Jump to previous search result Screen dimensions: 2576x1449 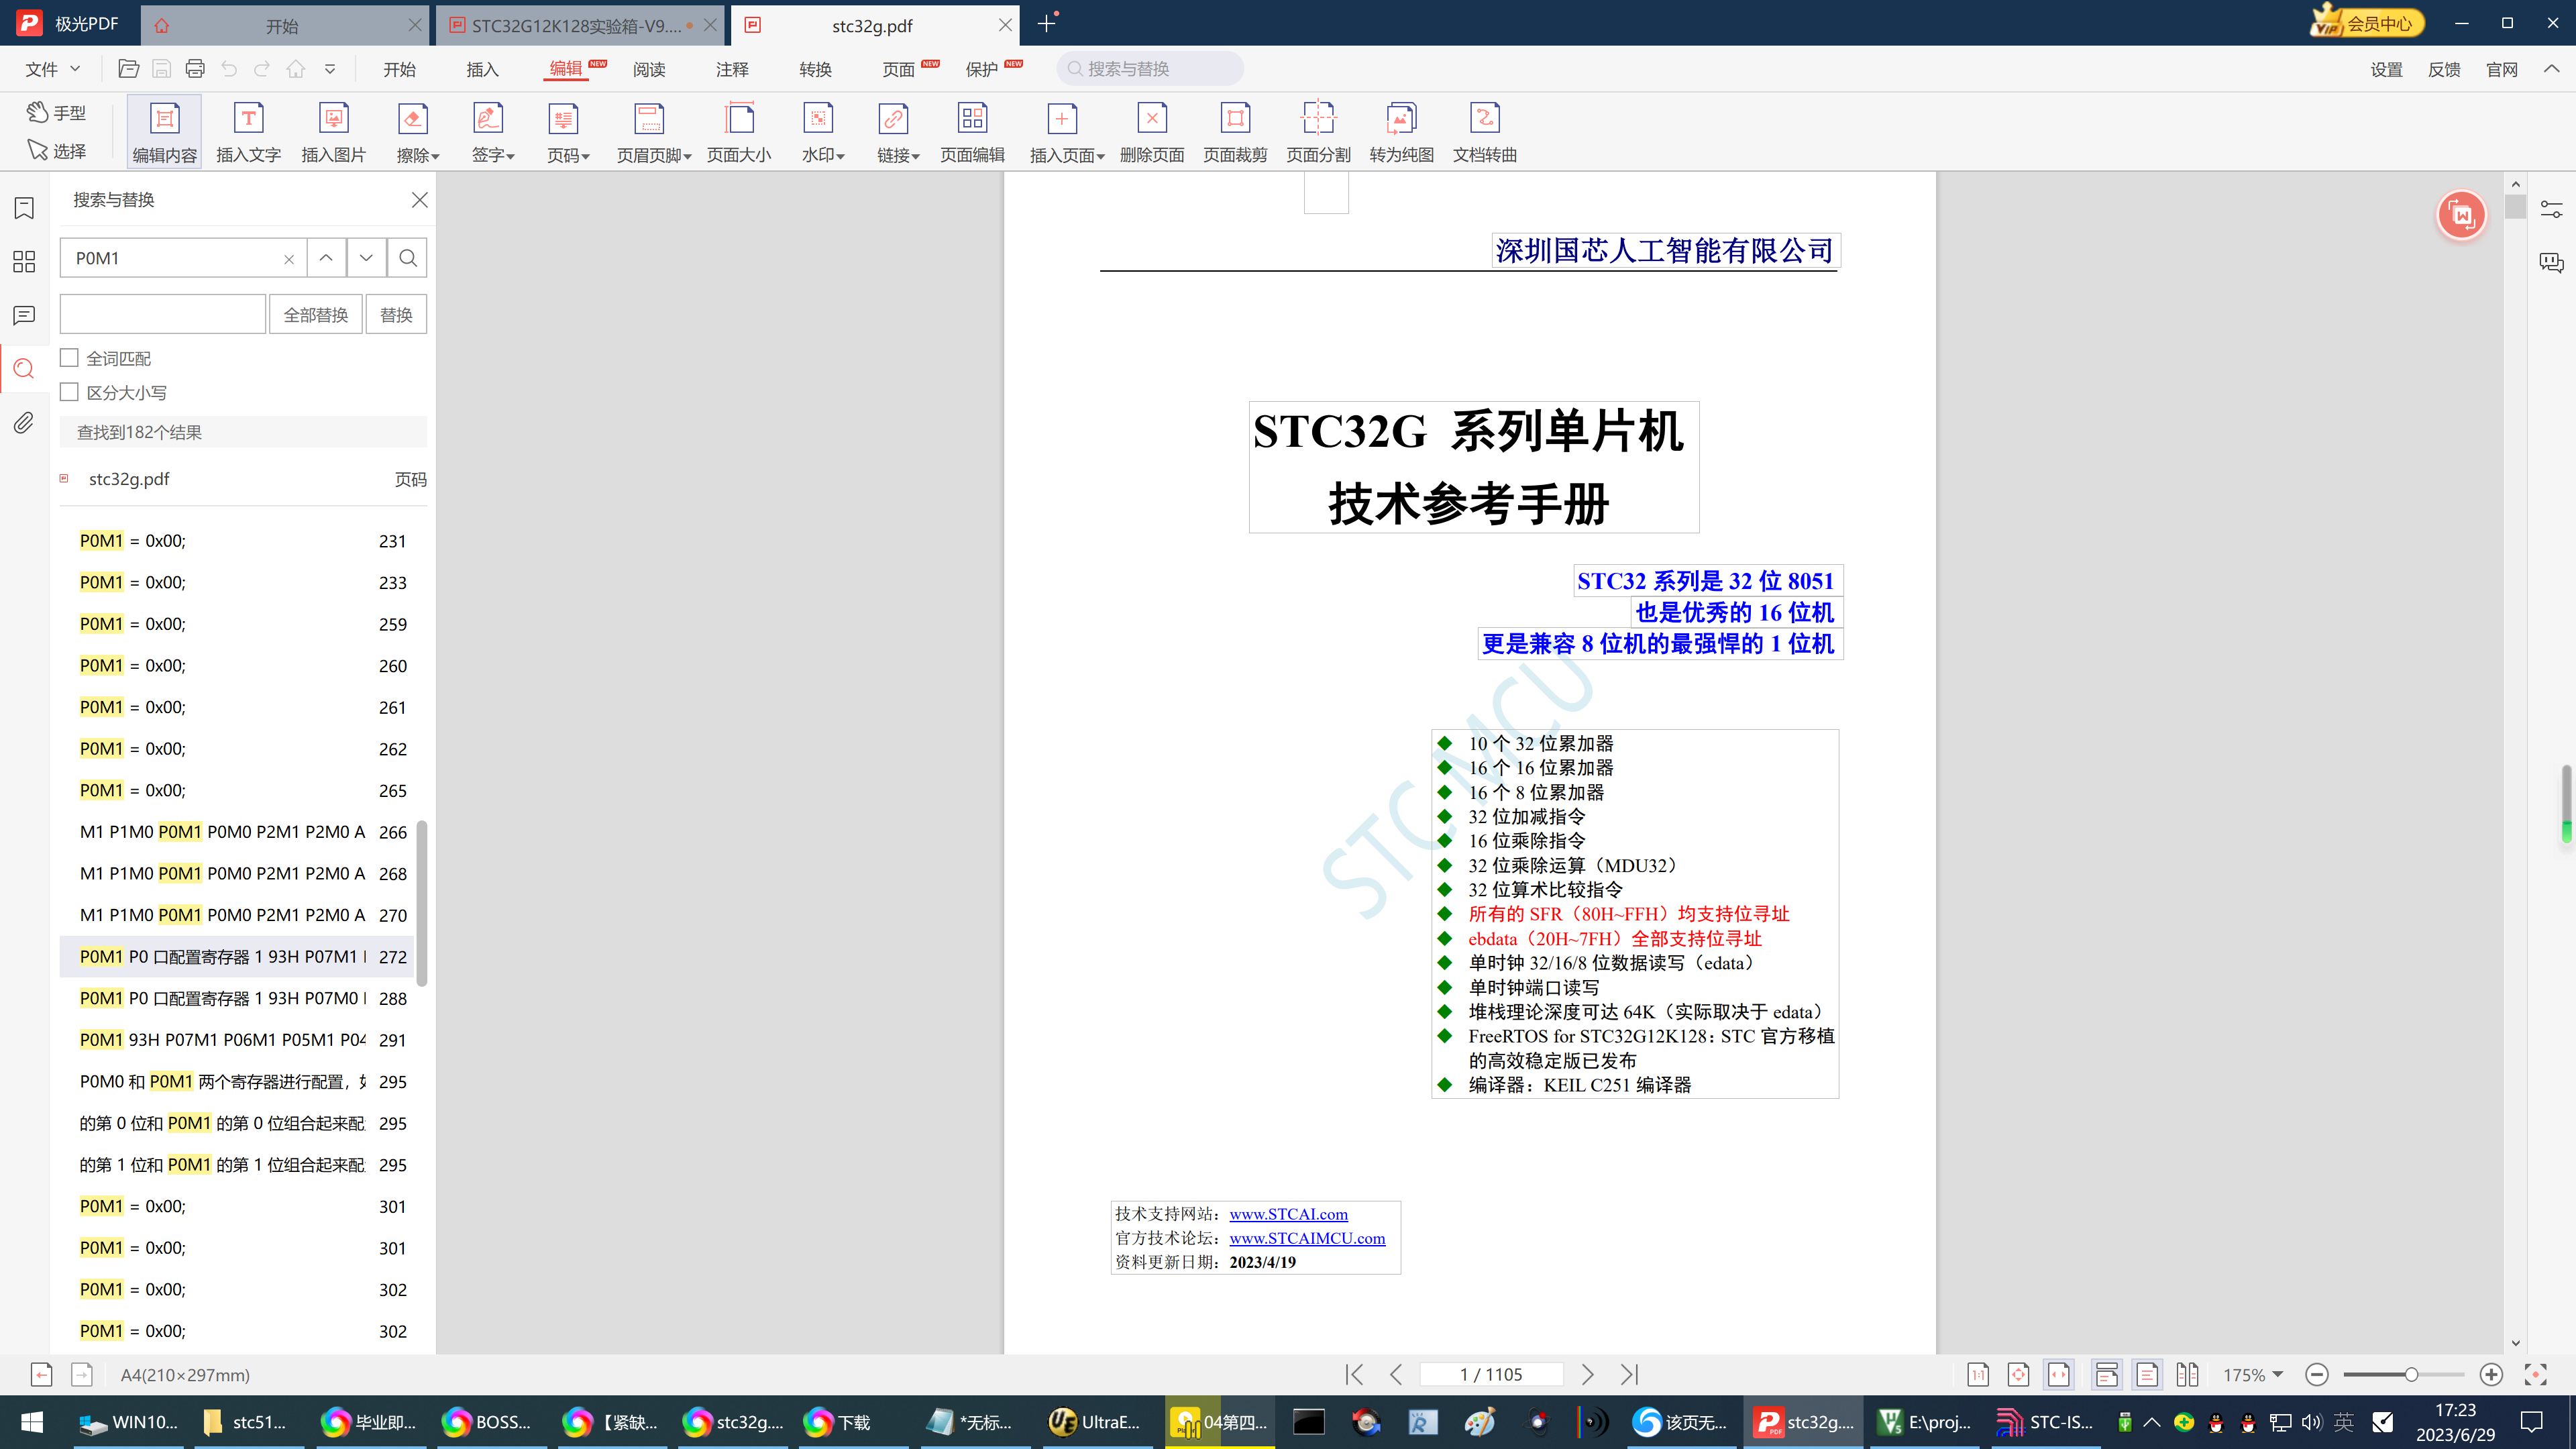tap(326, 258)
